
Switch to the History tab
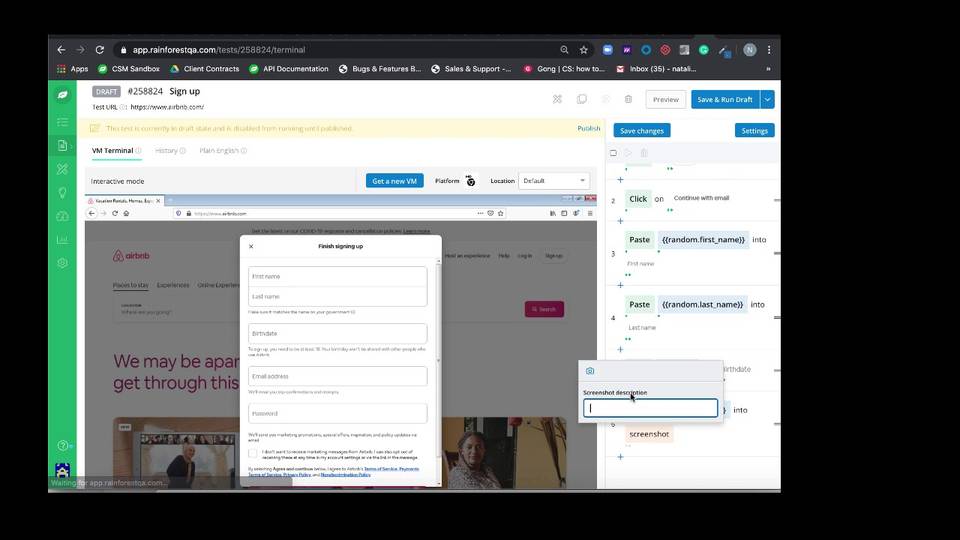click(x=170, y=151)
